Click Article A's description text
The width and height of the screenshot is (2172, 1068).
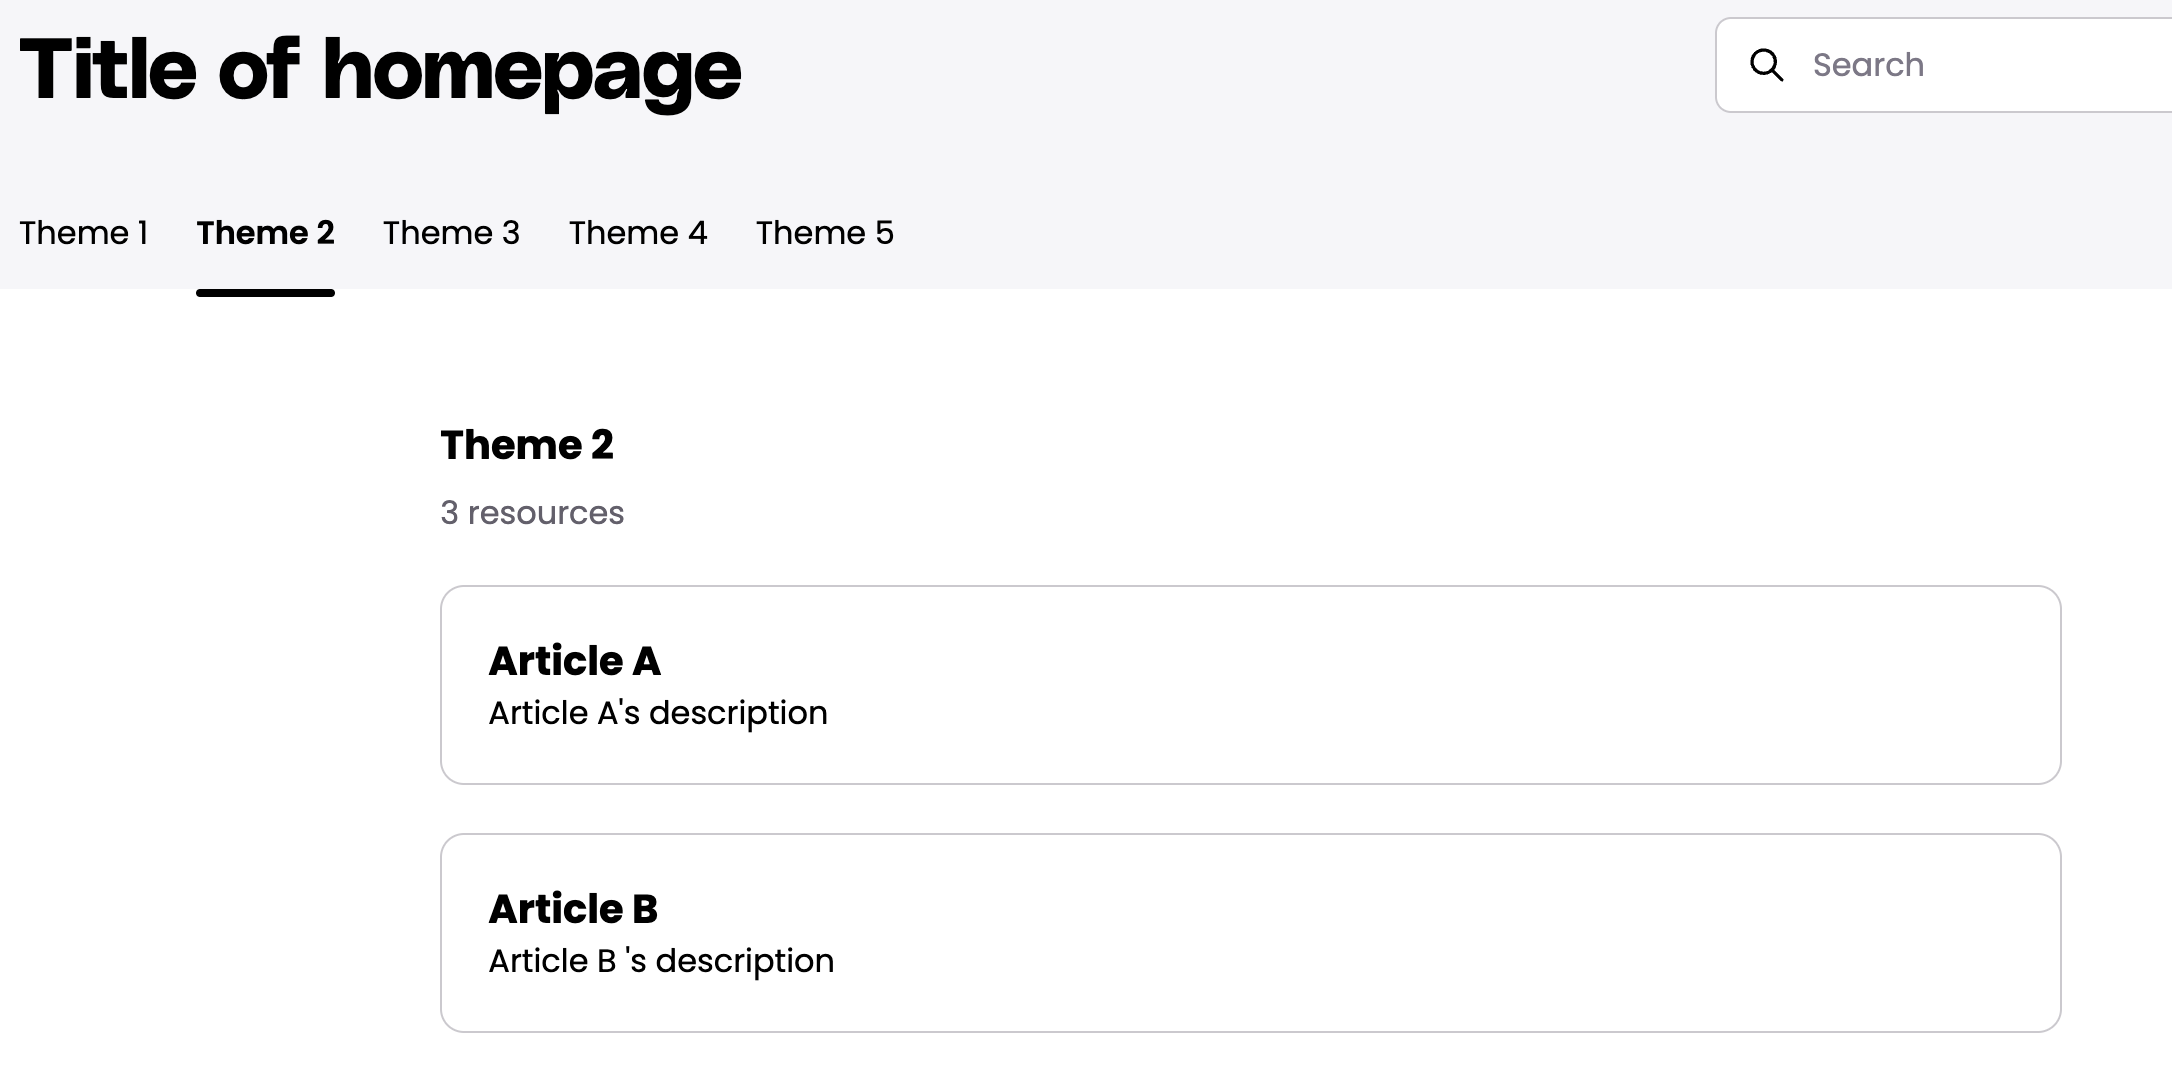(658, 713)
